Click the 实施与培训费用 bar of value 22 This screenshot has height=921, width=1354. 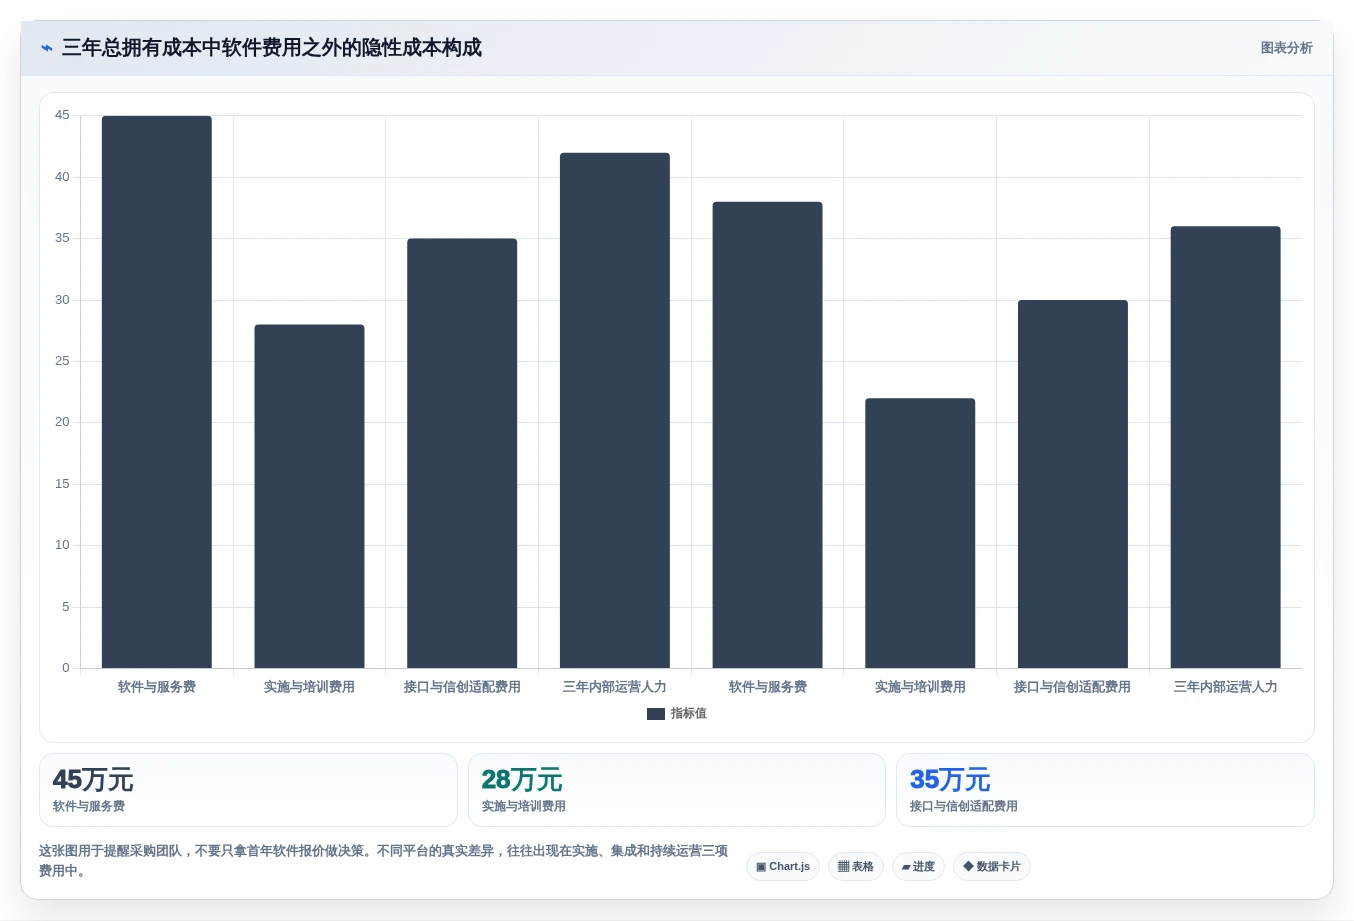click(x=920, y=533)
